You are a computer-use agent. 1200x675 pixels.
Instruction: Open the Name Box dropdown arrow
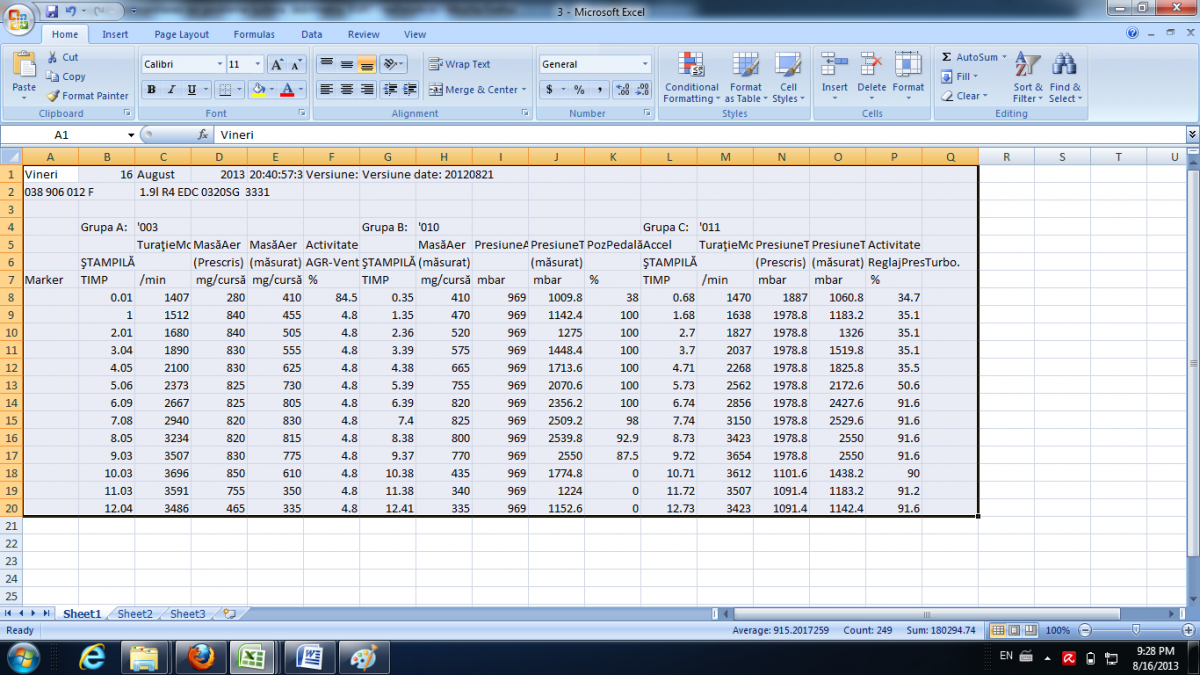coord(131,135)
